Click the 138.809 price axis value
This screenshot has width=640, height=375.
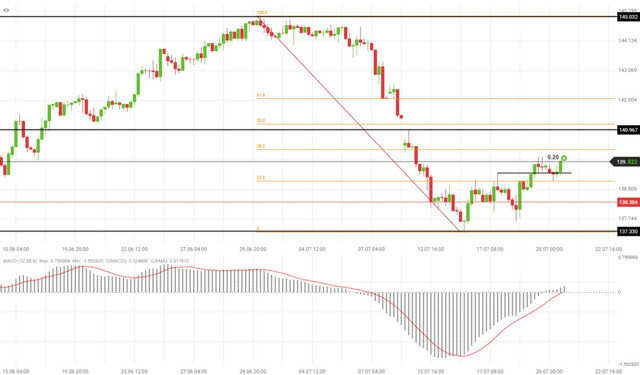click(x=627, y=189)
